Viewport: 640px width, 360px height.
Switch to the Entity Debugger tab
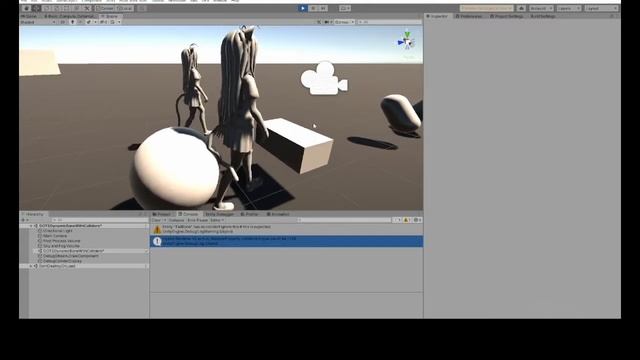(x=220, y=214)
